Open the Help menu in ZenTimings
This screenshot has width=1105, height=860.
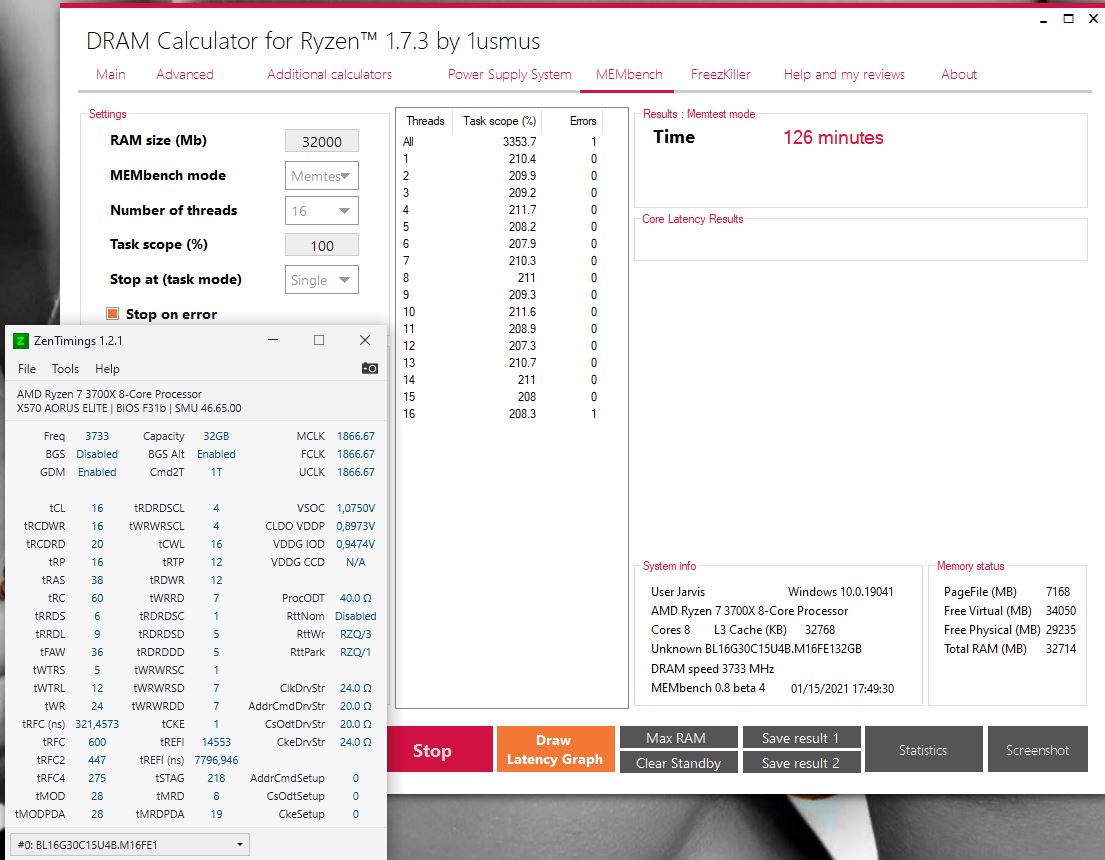107,369
